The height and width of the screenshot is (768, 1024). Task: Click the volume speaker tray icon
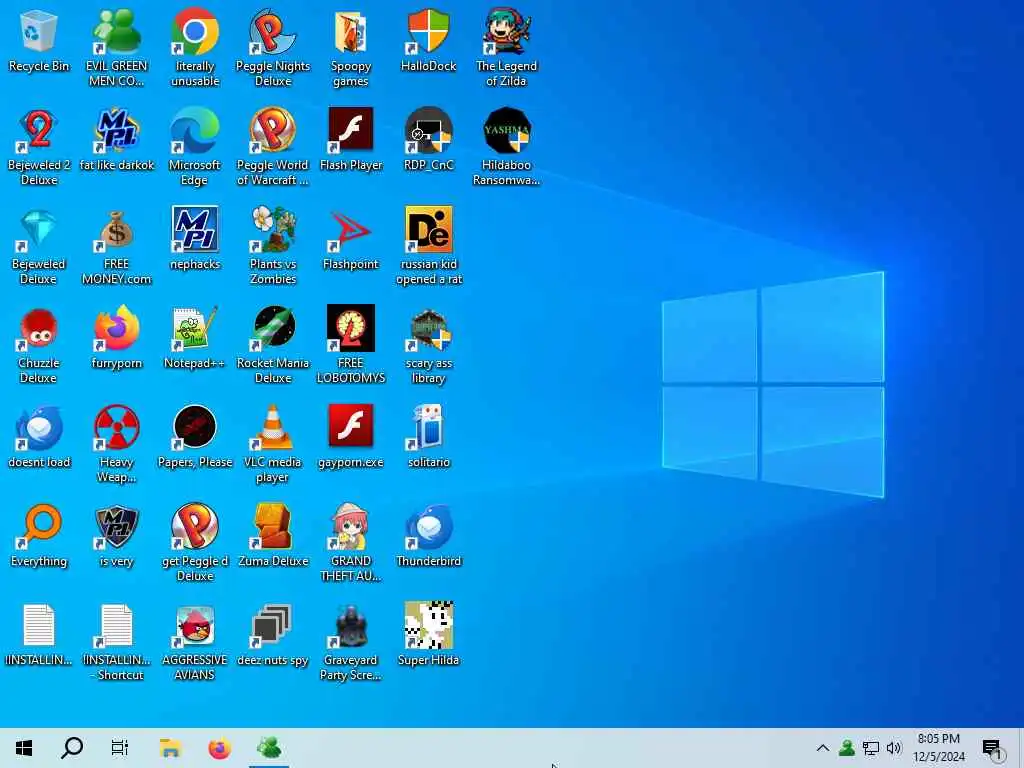(x=893, y=748)
